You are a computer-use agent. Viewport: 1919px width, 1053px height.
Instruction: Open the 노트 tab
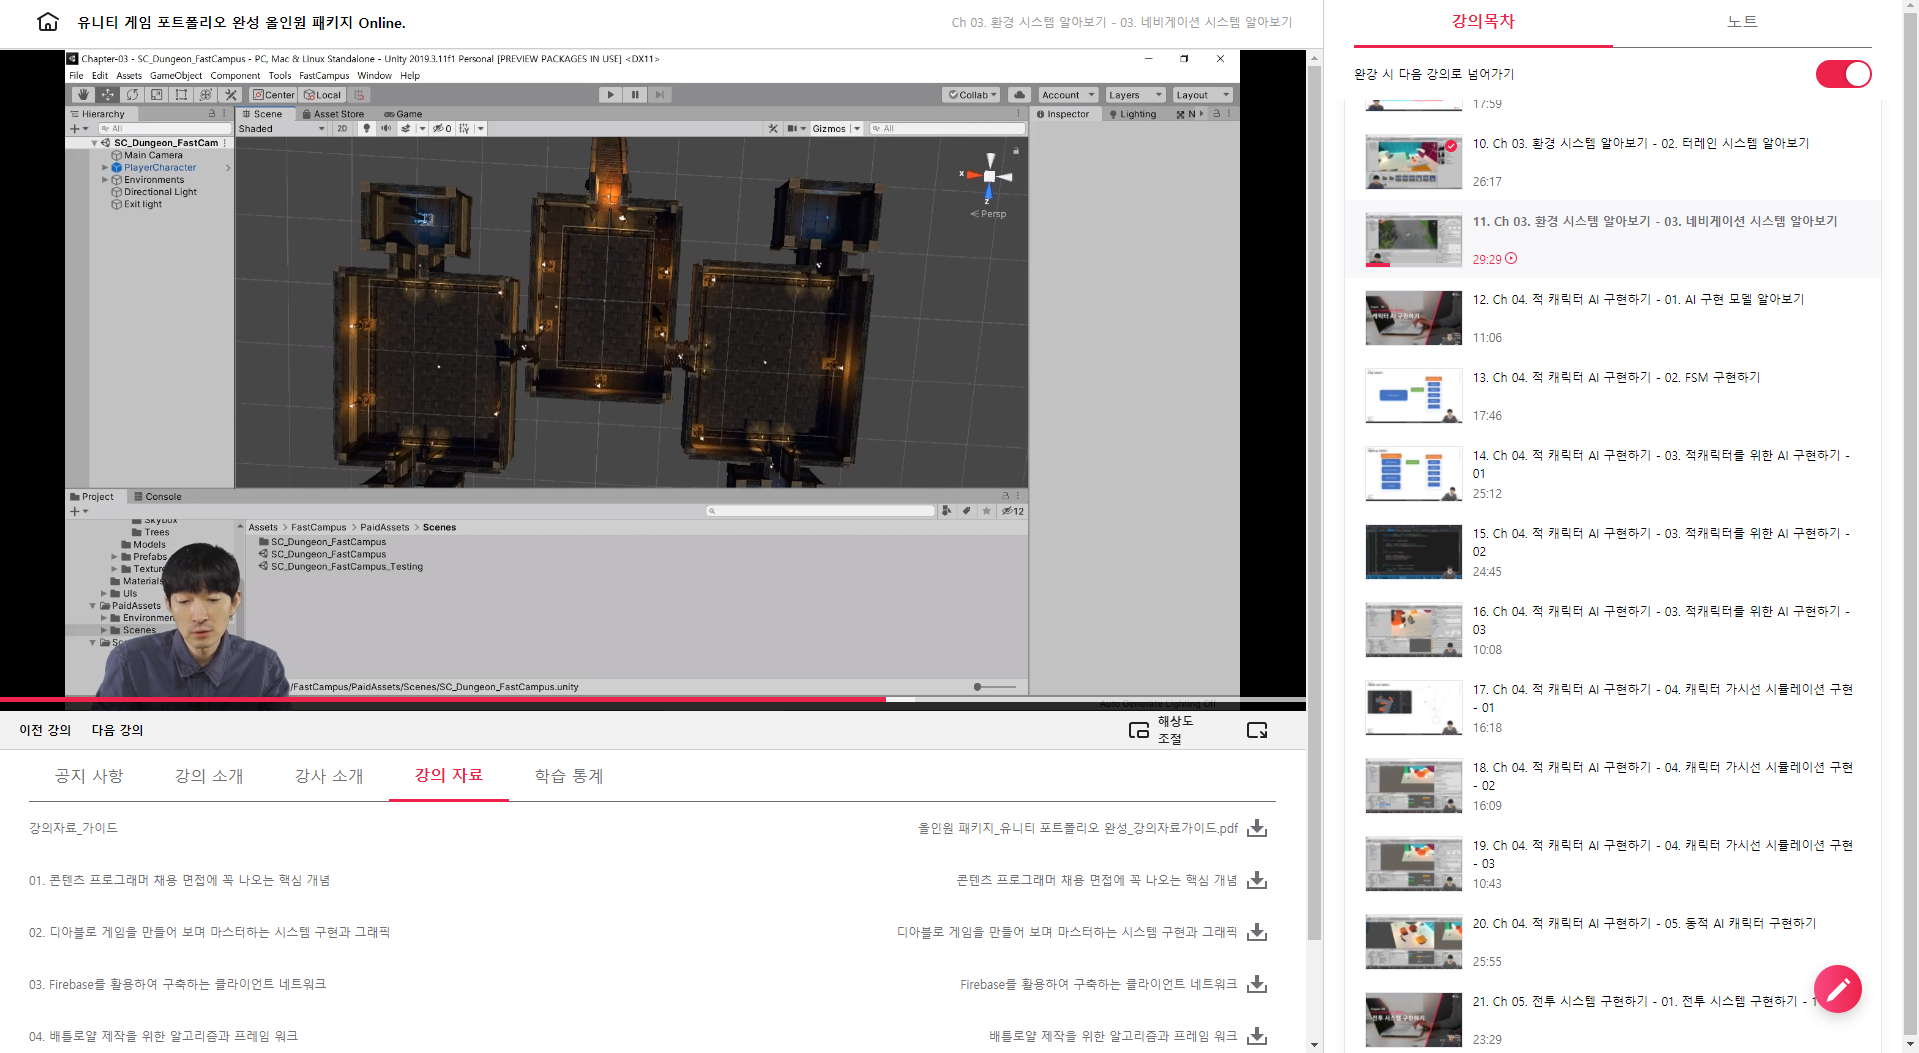click(1742, 22)
